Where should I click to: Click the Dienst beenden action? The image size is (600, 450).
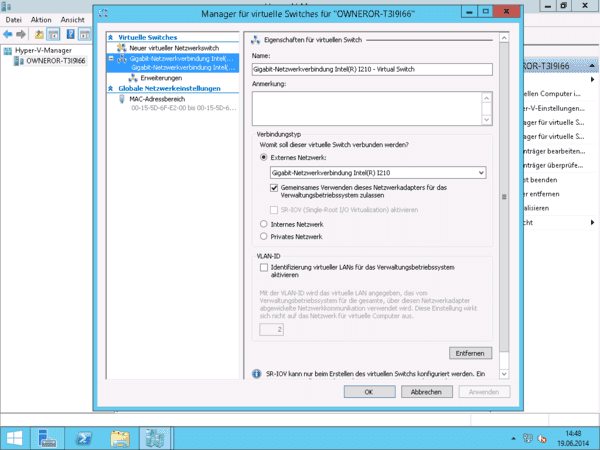[541, 180]
